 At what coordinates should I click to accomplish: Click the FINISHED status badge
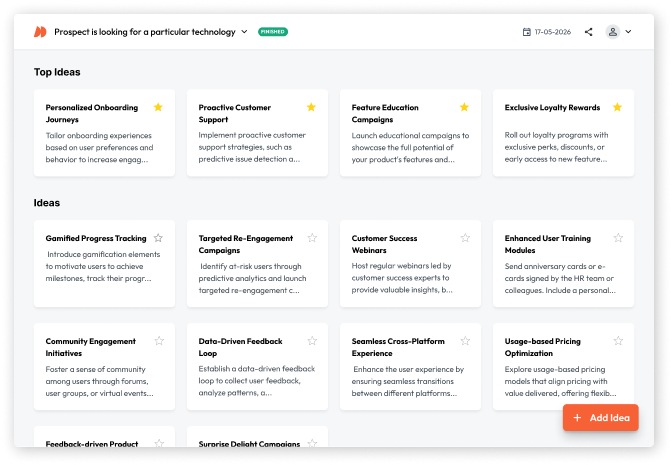pos(273,32)
